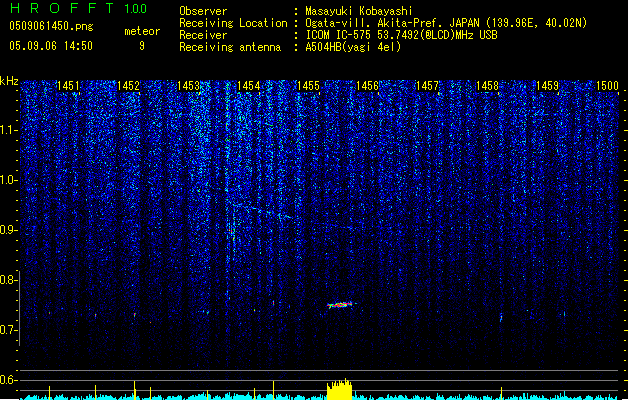Click the 0.7 kHz axis label
Image resolution: width=629 pixels, height=400 pixels.
tap(9, 330)
